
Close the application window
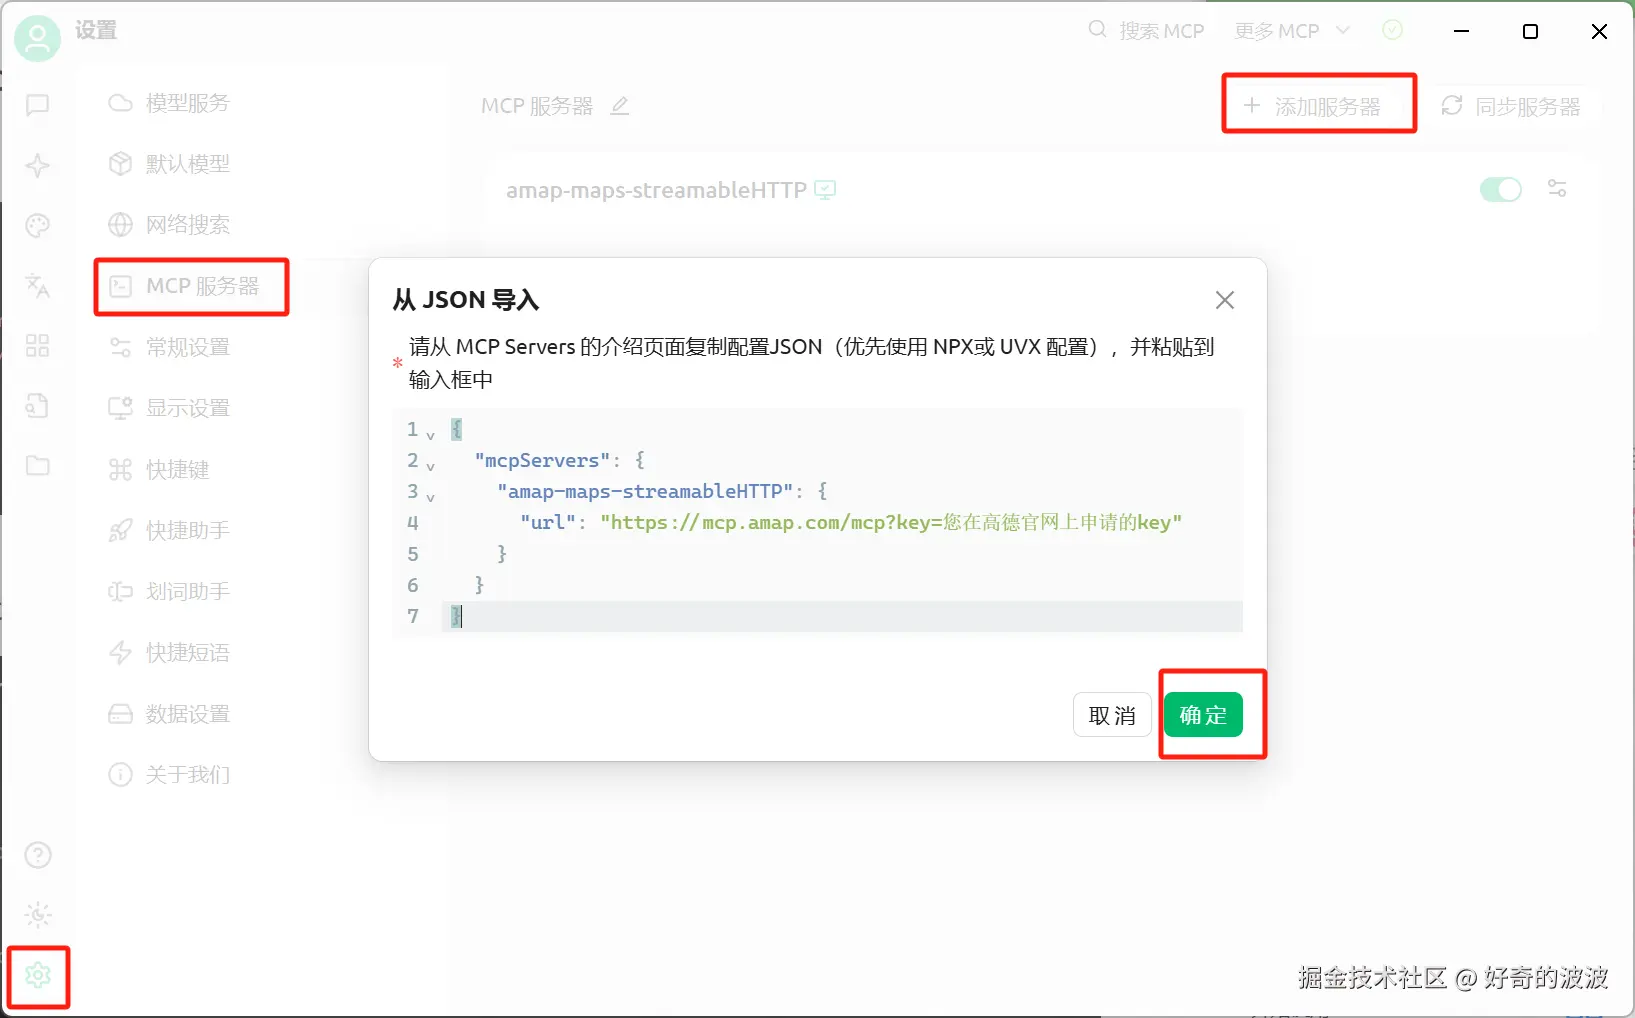[1599, 31]
